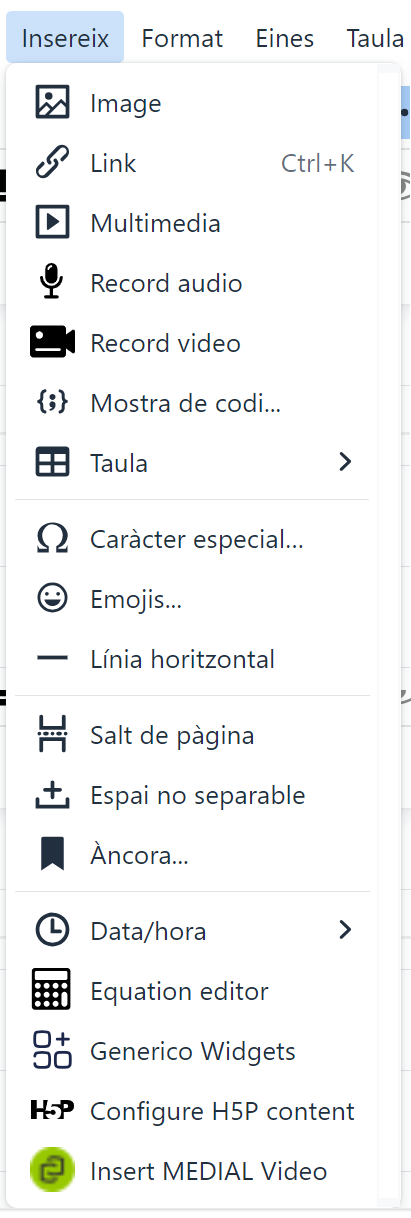The width and height of the screenshot is (411, 1218).
Task: Click the chain Link icon
Action: 52,163
